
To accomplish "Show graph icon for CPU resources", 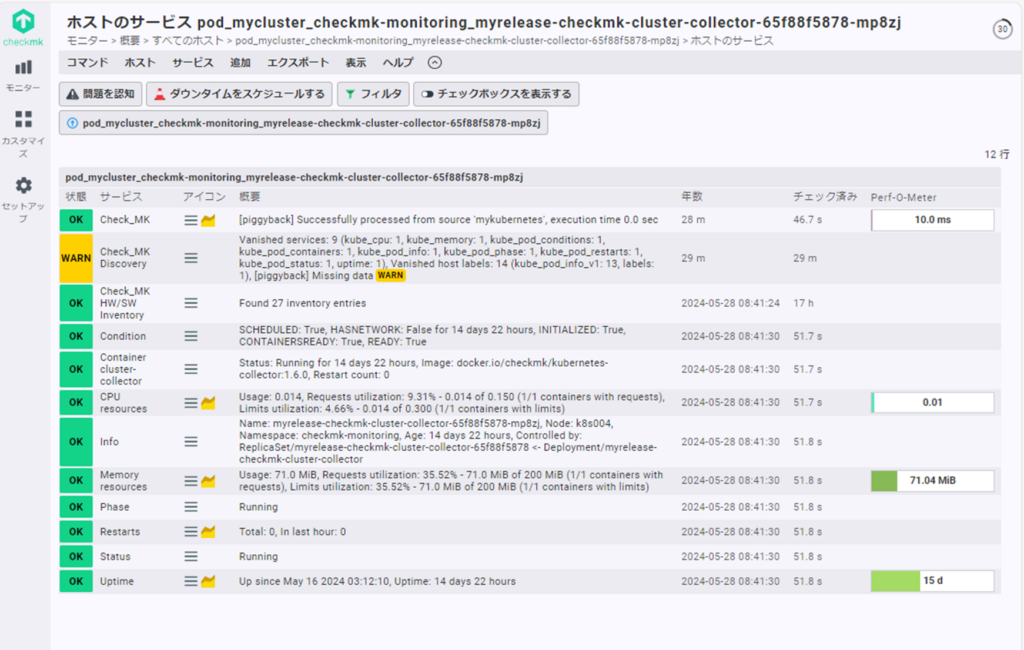I will (x=208, y=403).
